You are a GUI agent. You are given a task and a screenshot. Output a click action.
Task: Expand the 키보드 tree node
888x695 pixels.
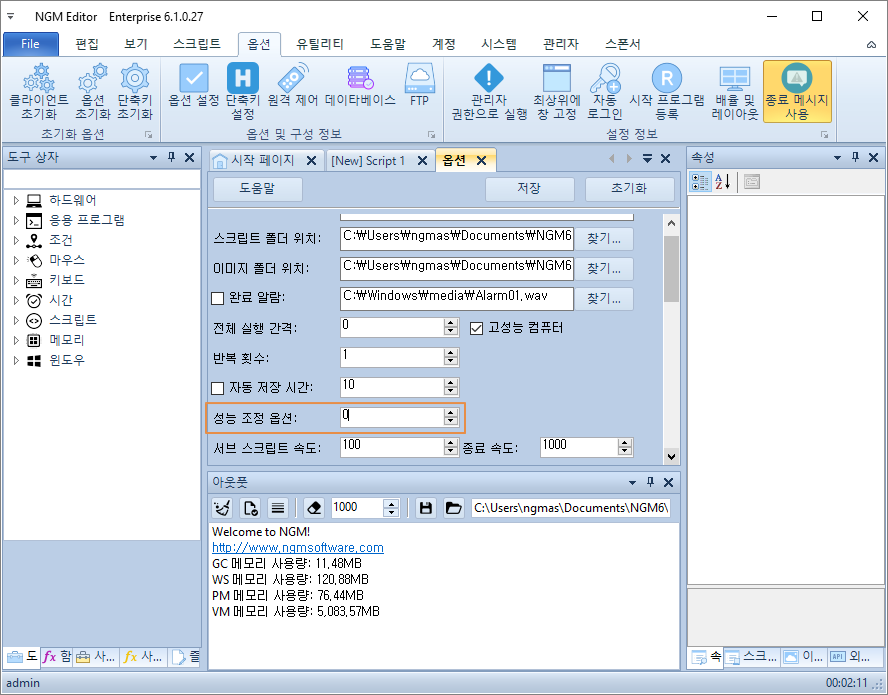click(16, 280)
